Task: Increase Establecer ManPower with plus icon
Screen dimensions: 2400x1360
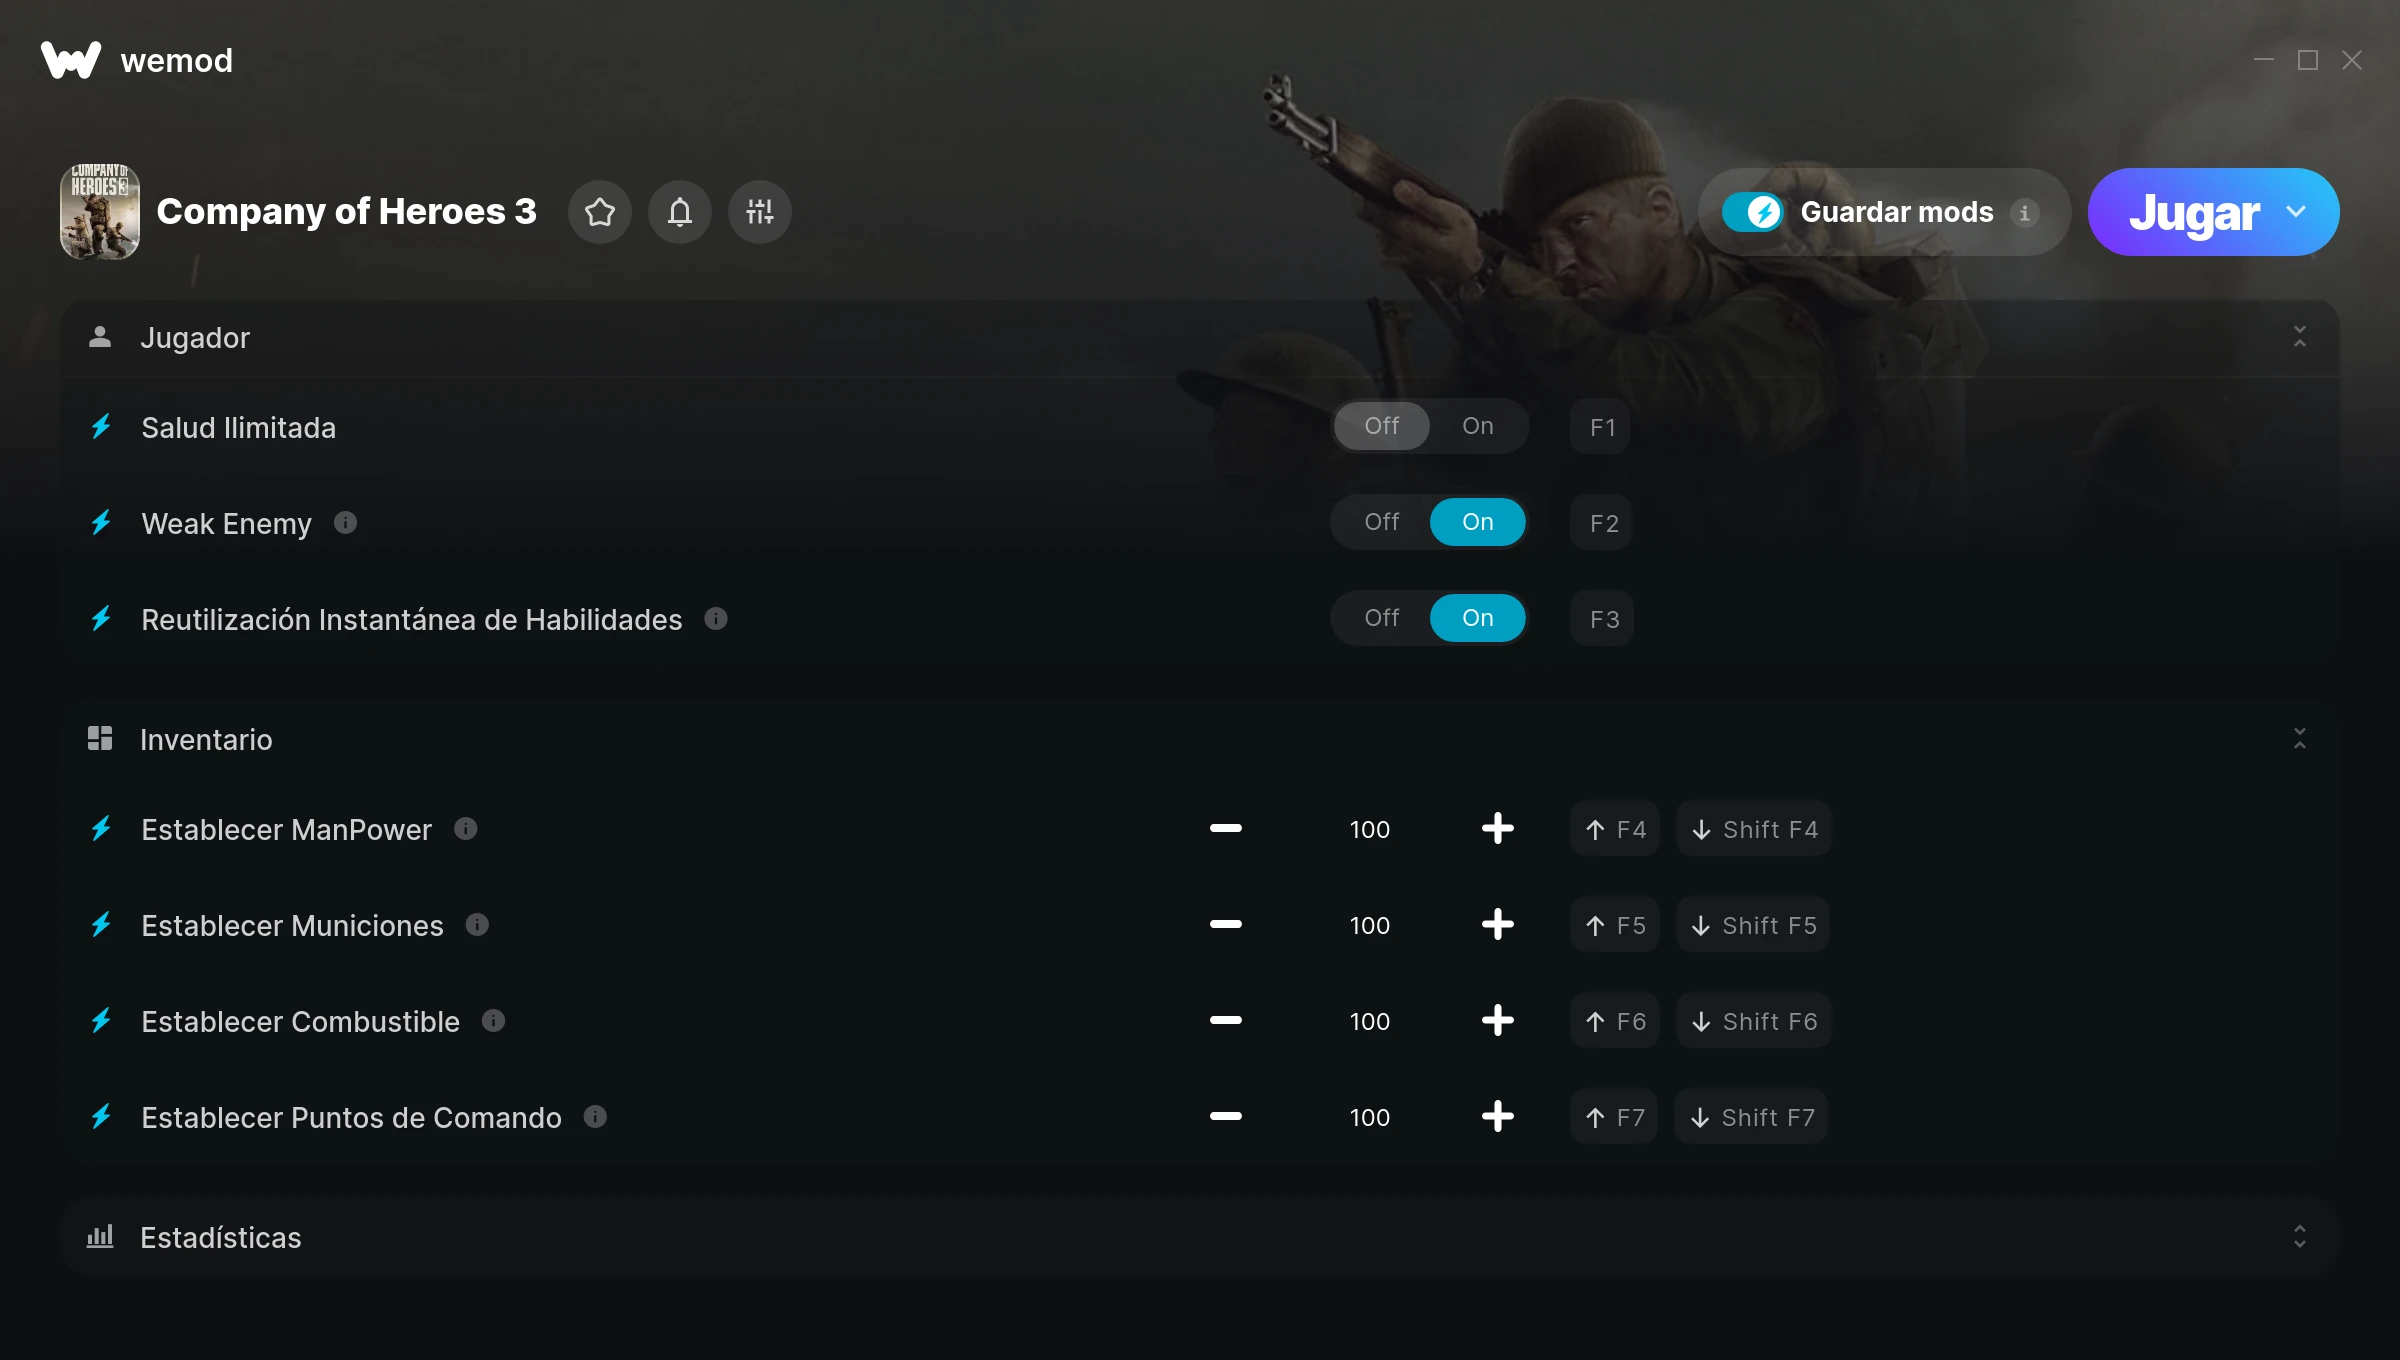Action: tap(1497, 828)
